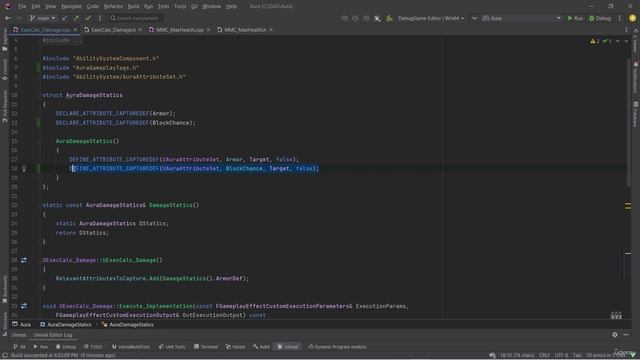Close the MMC_MaxHealth.cpp tab
The width and height of the screenshot is (640, 360).
pyautogui.click(x=208, y=30)
